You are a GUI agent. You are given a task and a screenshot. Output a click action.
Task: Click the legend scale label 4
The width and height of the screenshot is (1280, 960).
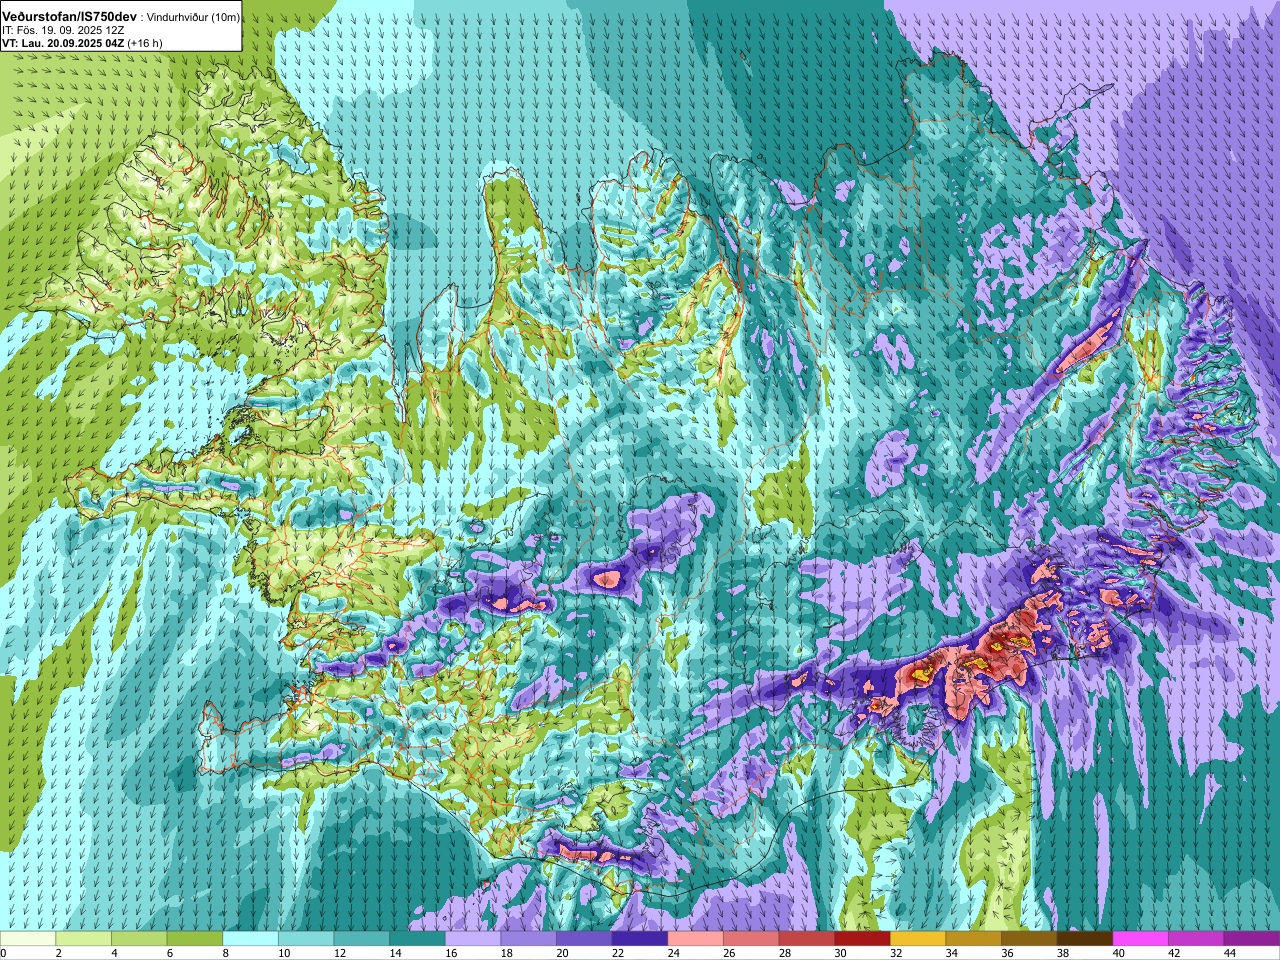[114, 953]
